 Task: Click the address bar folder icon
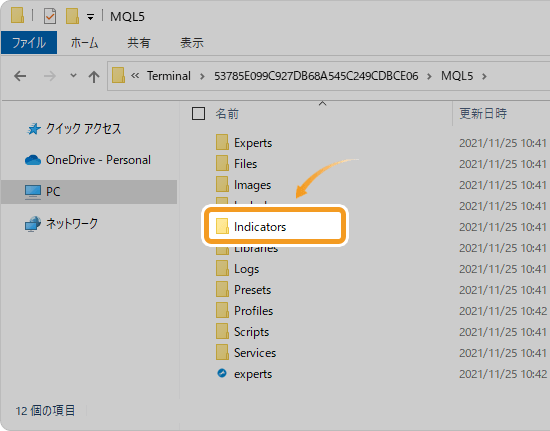pyautogui.click(x=119, y=75)
